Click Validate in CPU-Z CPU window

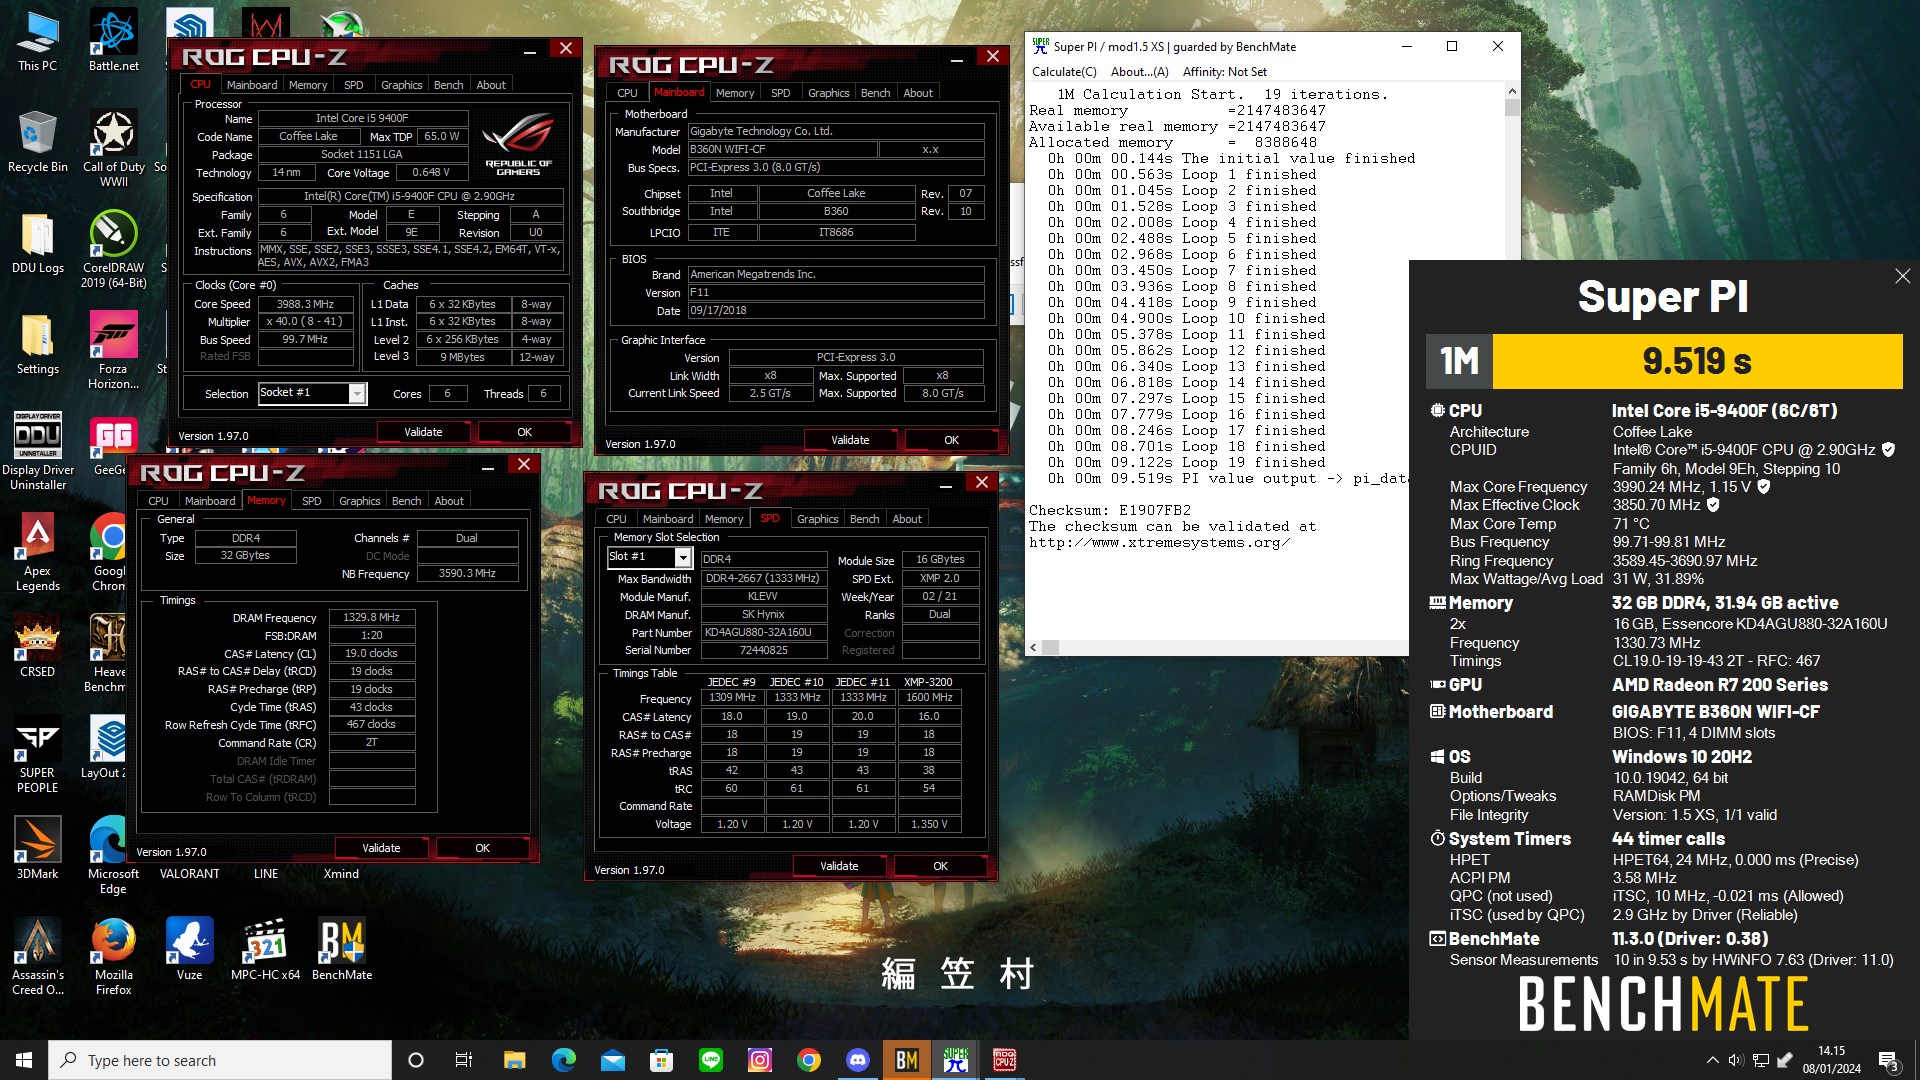[x=423, y=432]
